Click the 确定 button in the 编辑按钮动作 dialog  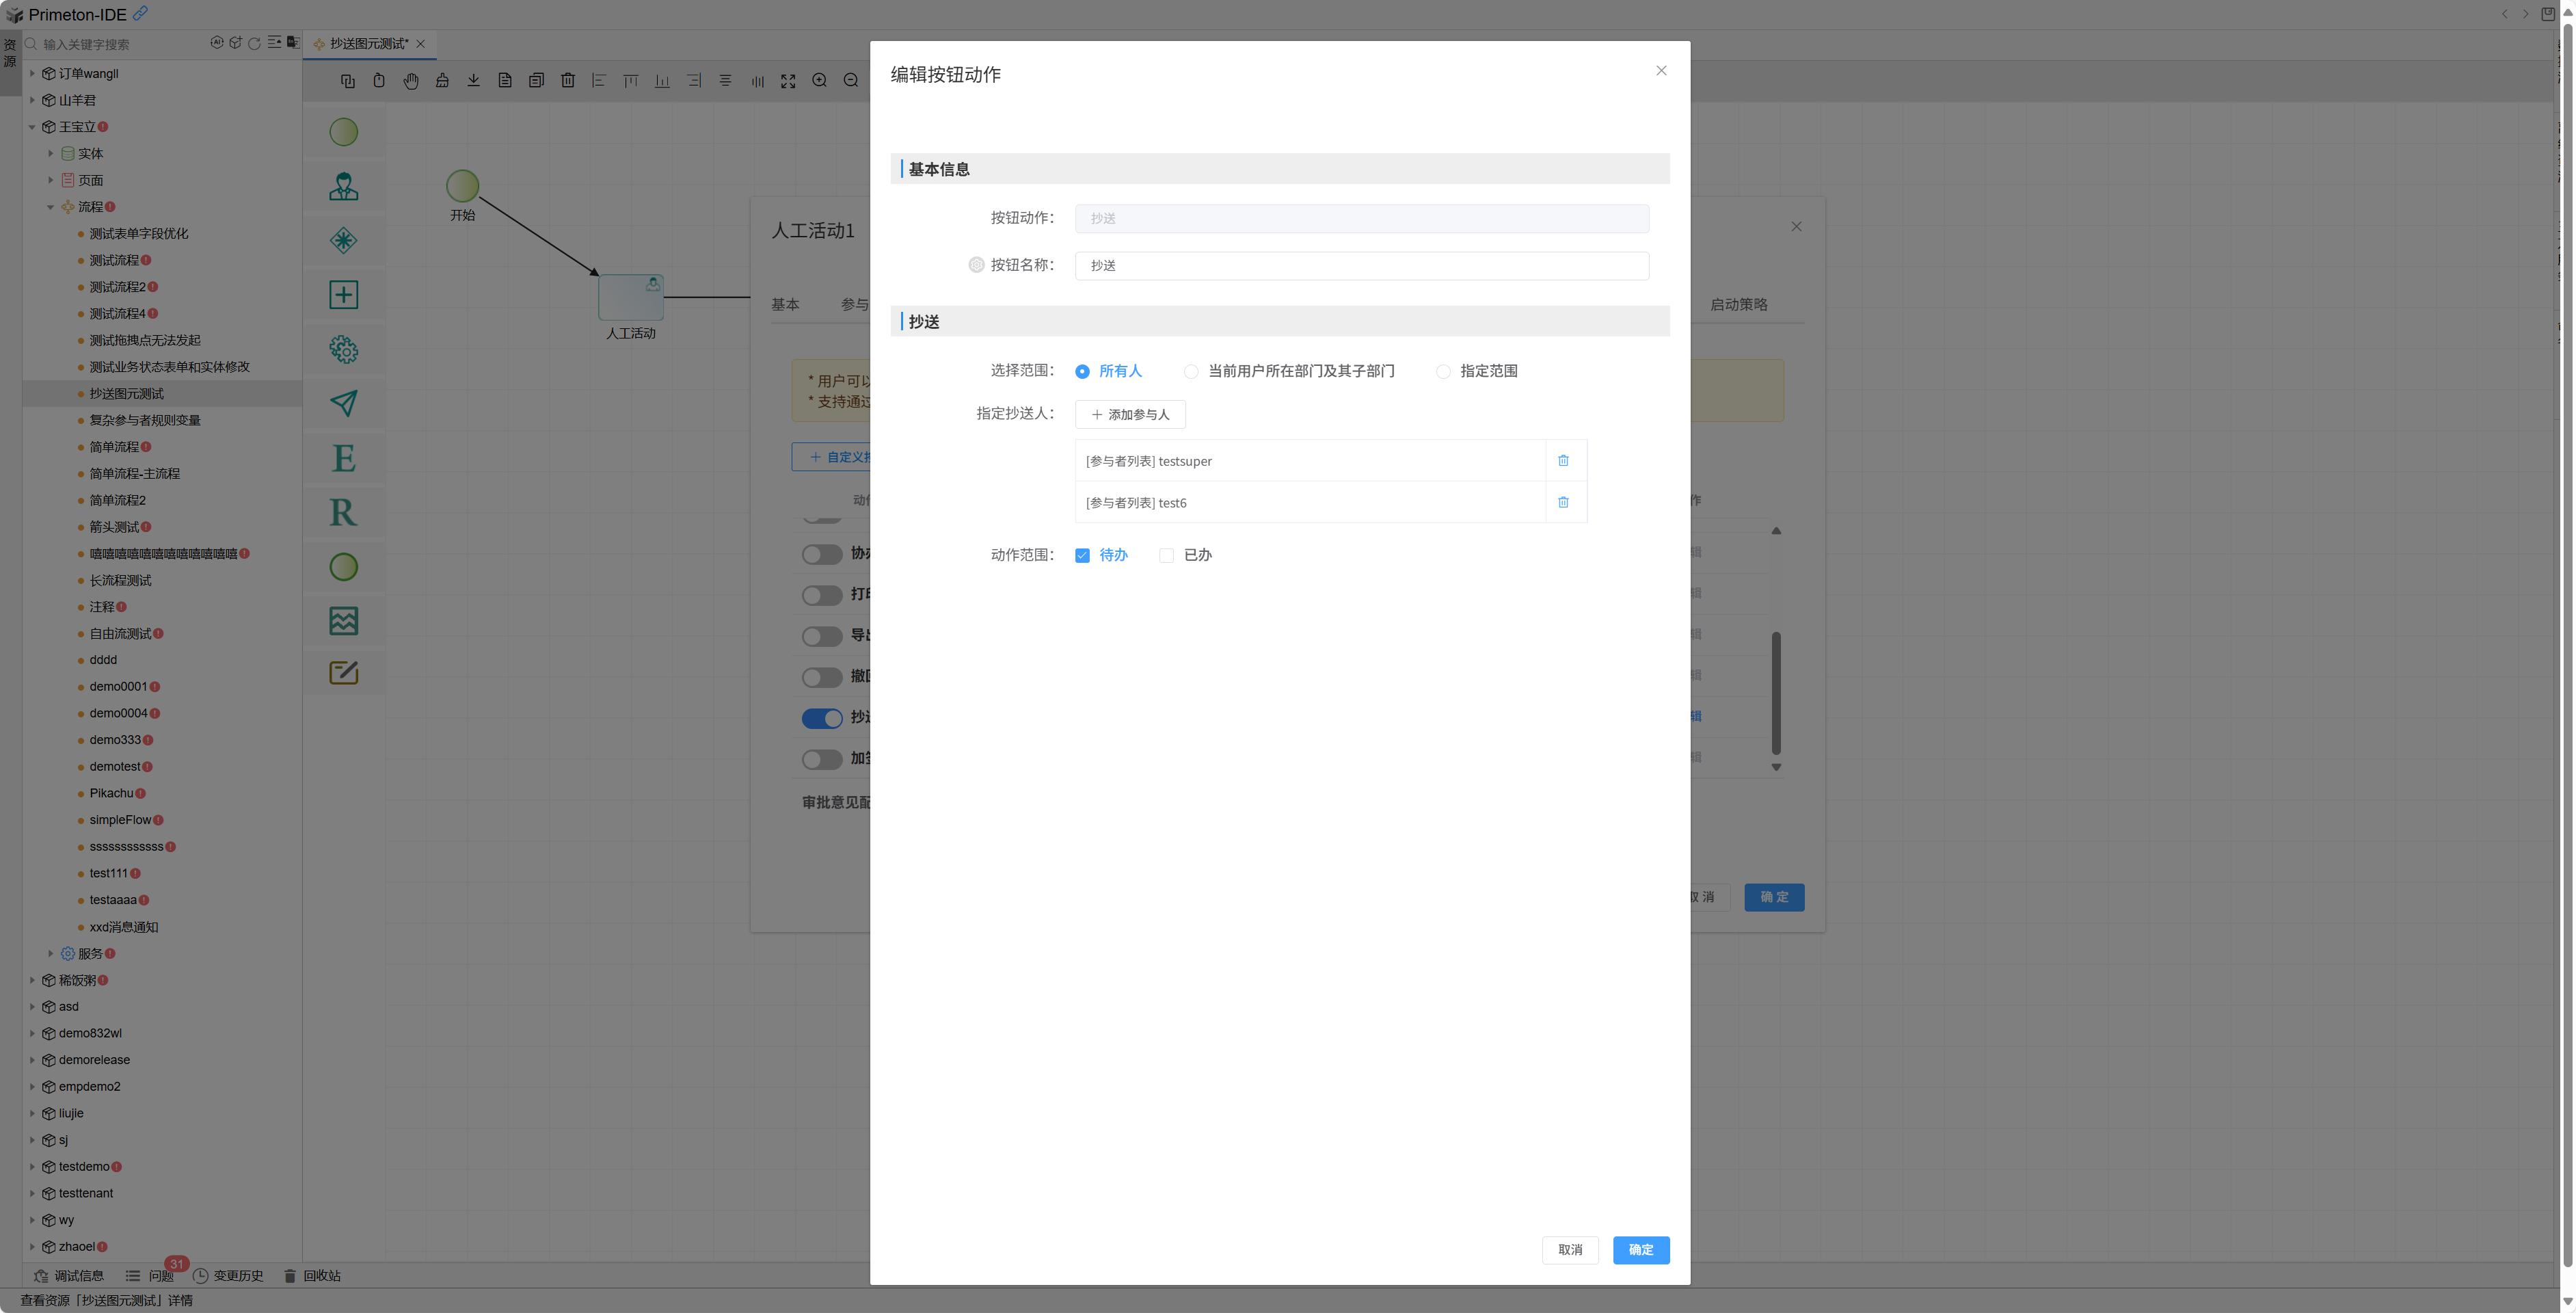[1640, 1250]
